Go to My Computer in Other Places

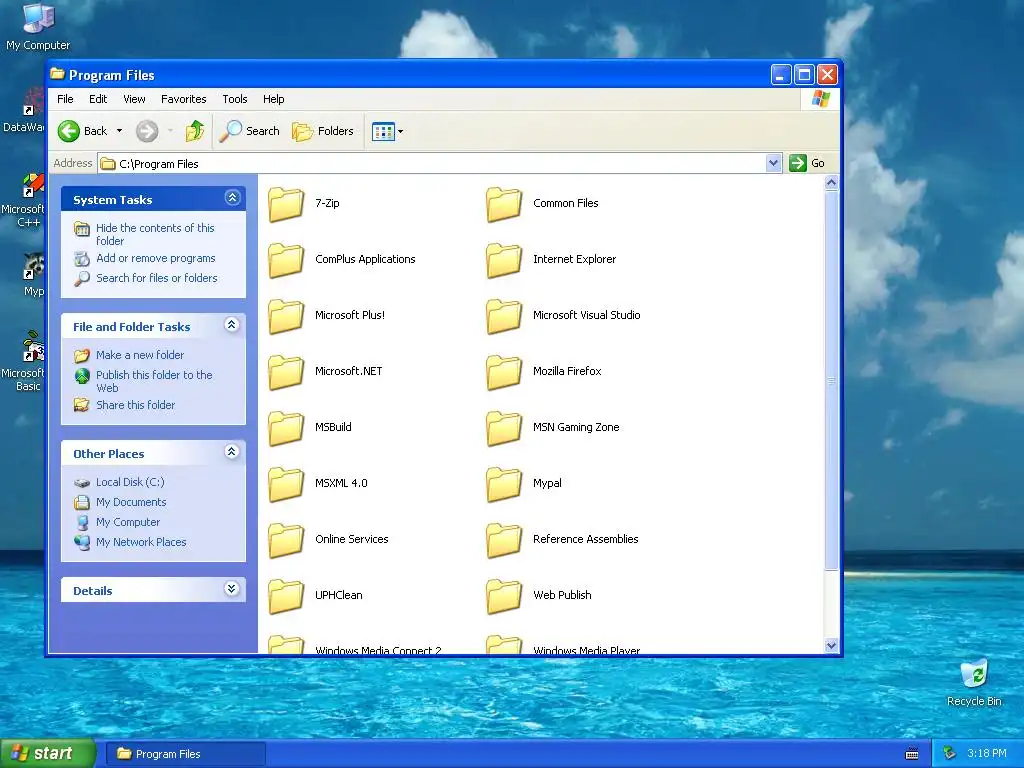(x=128, y=522)
